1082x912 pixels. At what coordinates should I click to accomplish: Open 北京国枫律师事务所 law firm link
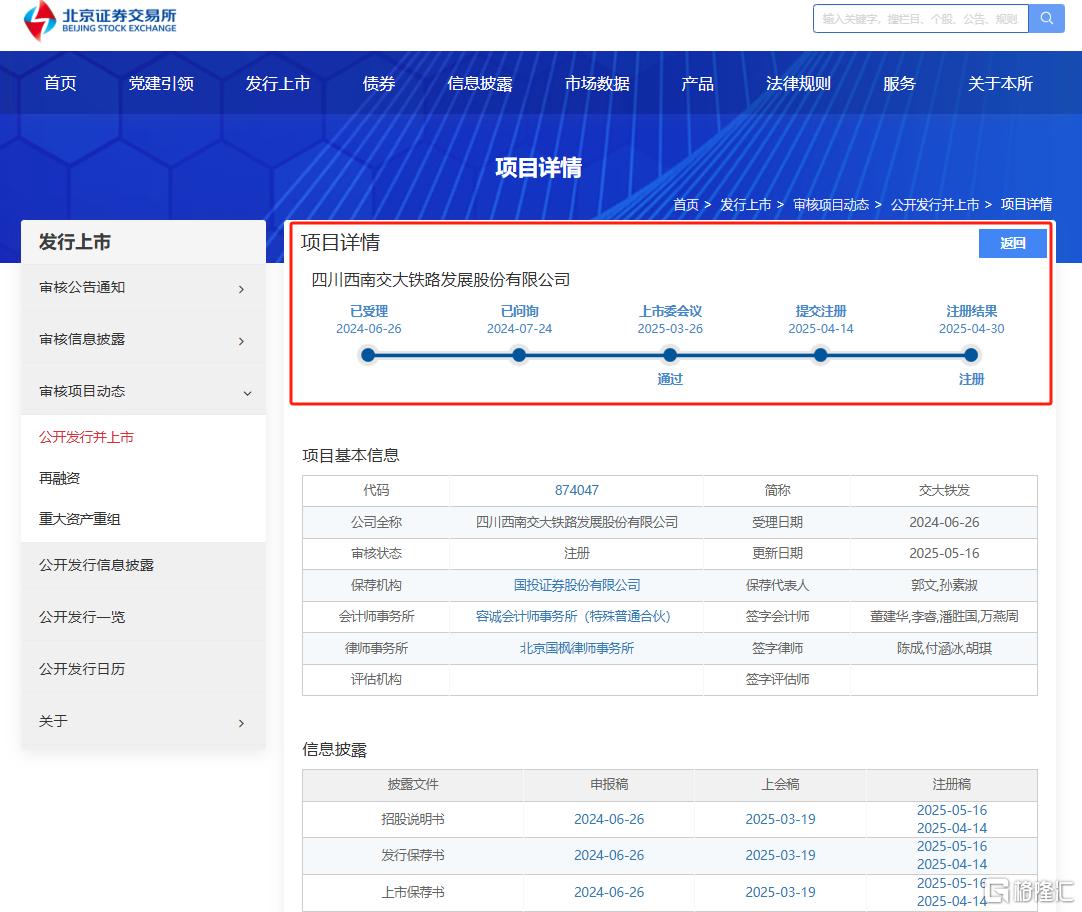pyautogui.click(x=576, y=648)
